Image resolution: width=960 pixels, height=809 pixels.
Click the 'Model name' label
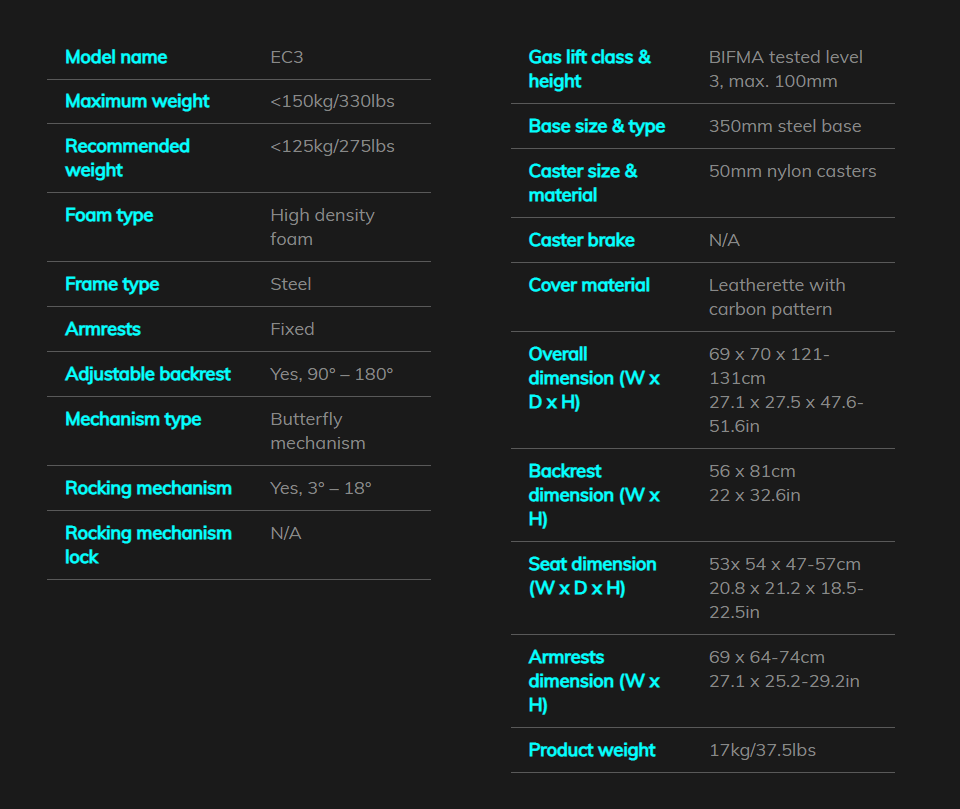tap(116, 57)
